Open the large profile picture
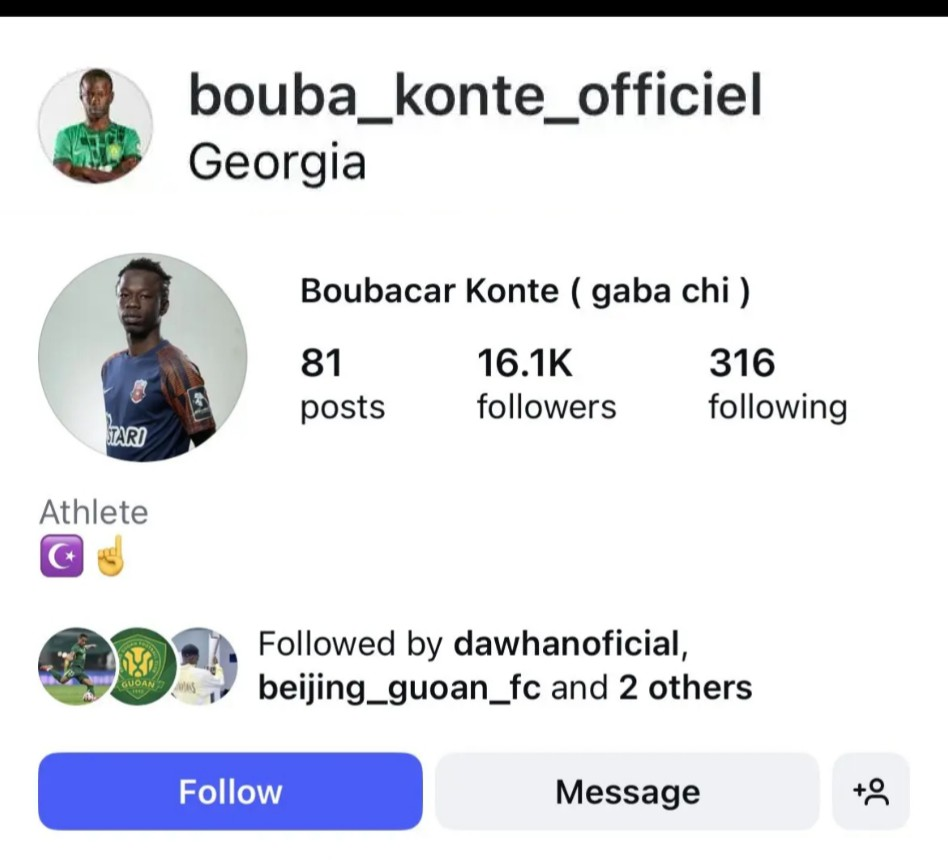 (x=142, y=357)
